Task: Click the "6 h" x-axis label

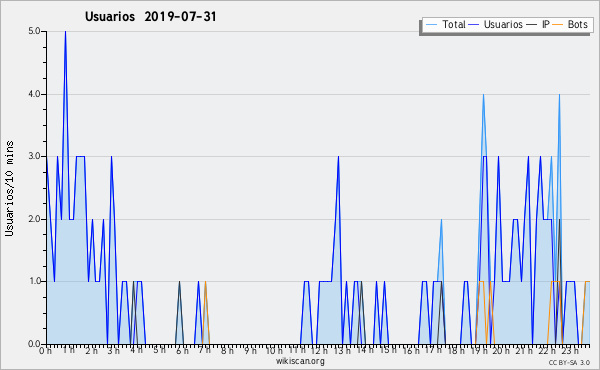Action: coord(182,350)
